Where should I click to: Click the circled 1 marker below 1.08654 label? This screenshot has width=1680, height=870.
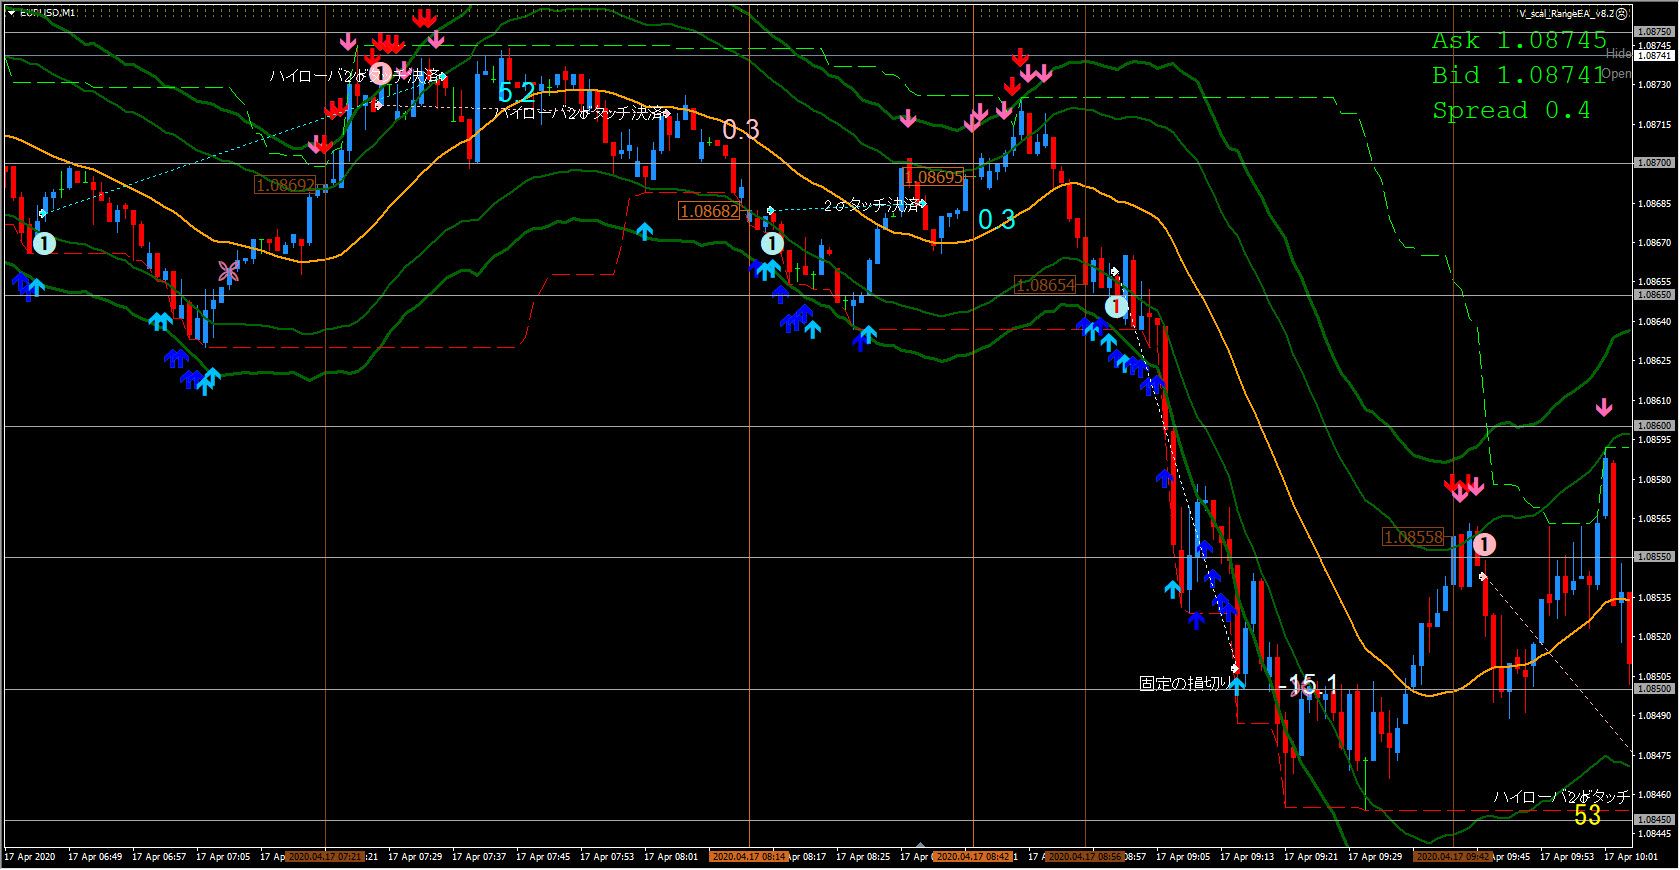point(1116,307)
